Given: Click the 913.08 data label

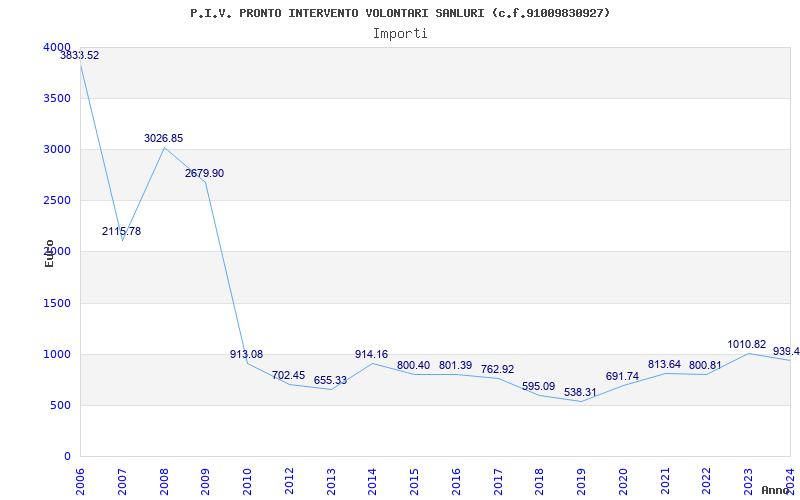Looking at the screenshot, I should 246,355.
